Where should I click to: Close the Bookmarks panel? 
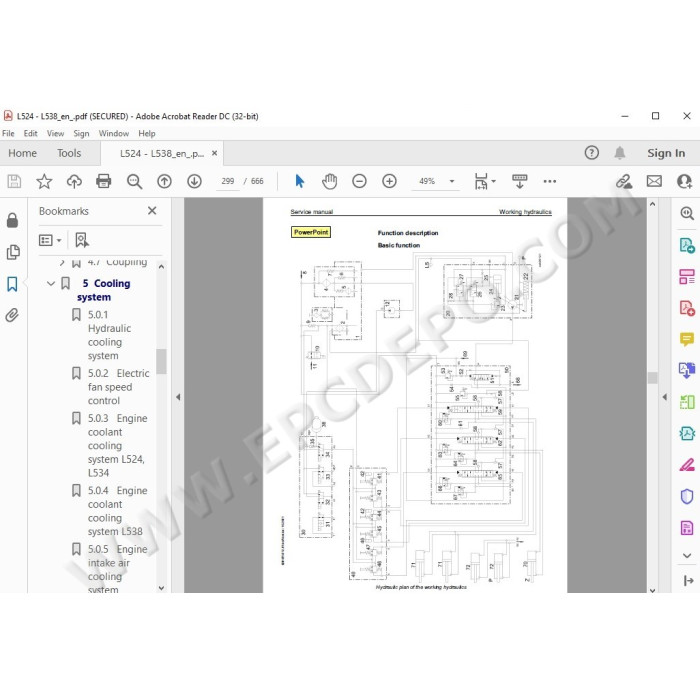pyautogui.click(x=152, y=211)
